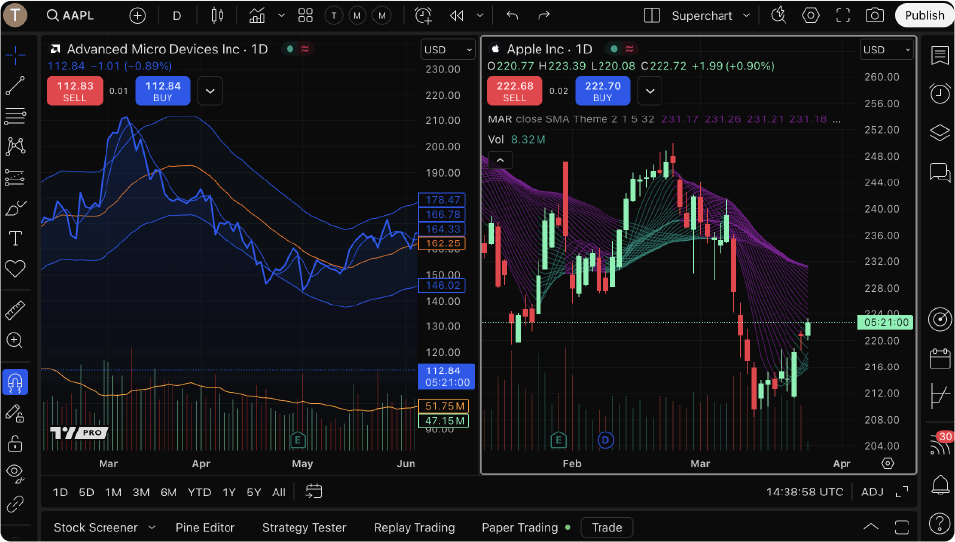Pick the ruler measure tool

pyautogui.click(x=15, y=310)
